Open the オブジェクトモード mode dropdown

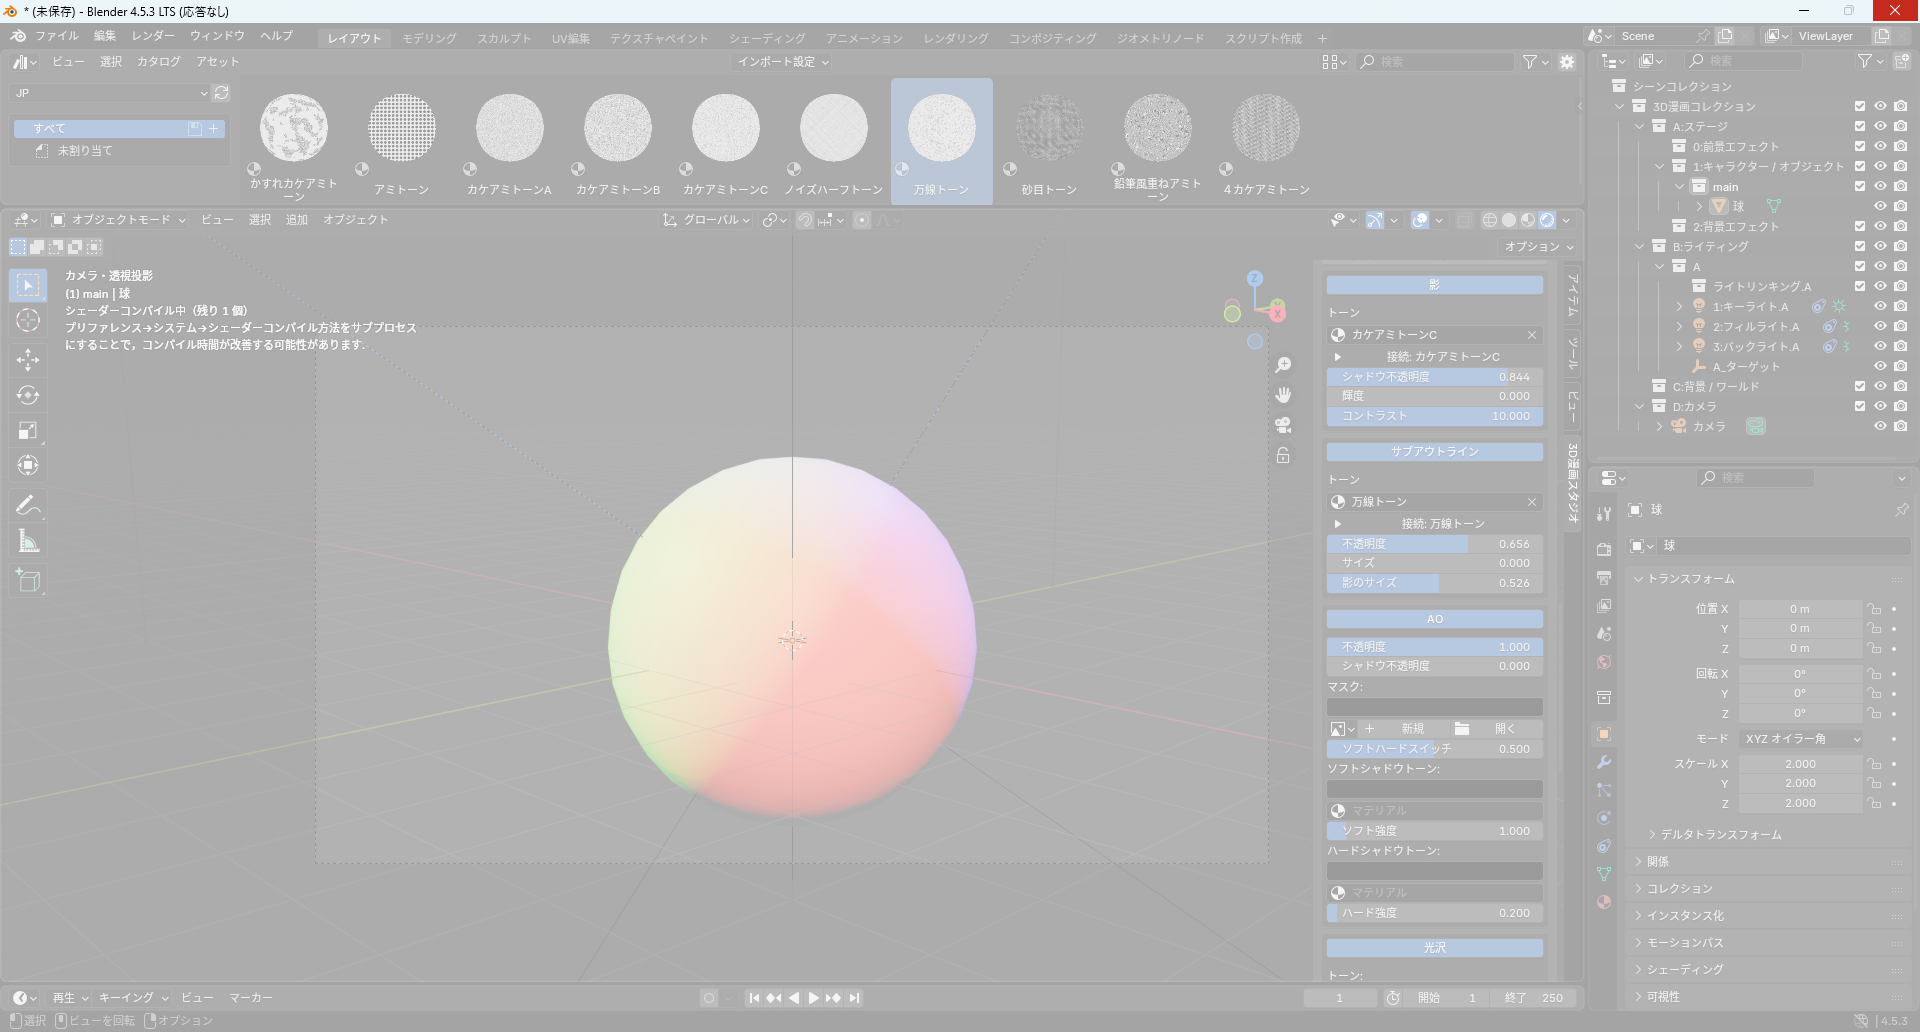pos(118,220)
